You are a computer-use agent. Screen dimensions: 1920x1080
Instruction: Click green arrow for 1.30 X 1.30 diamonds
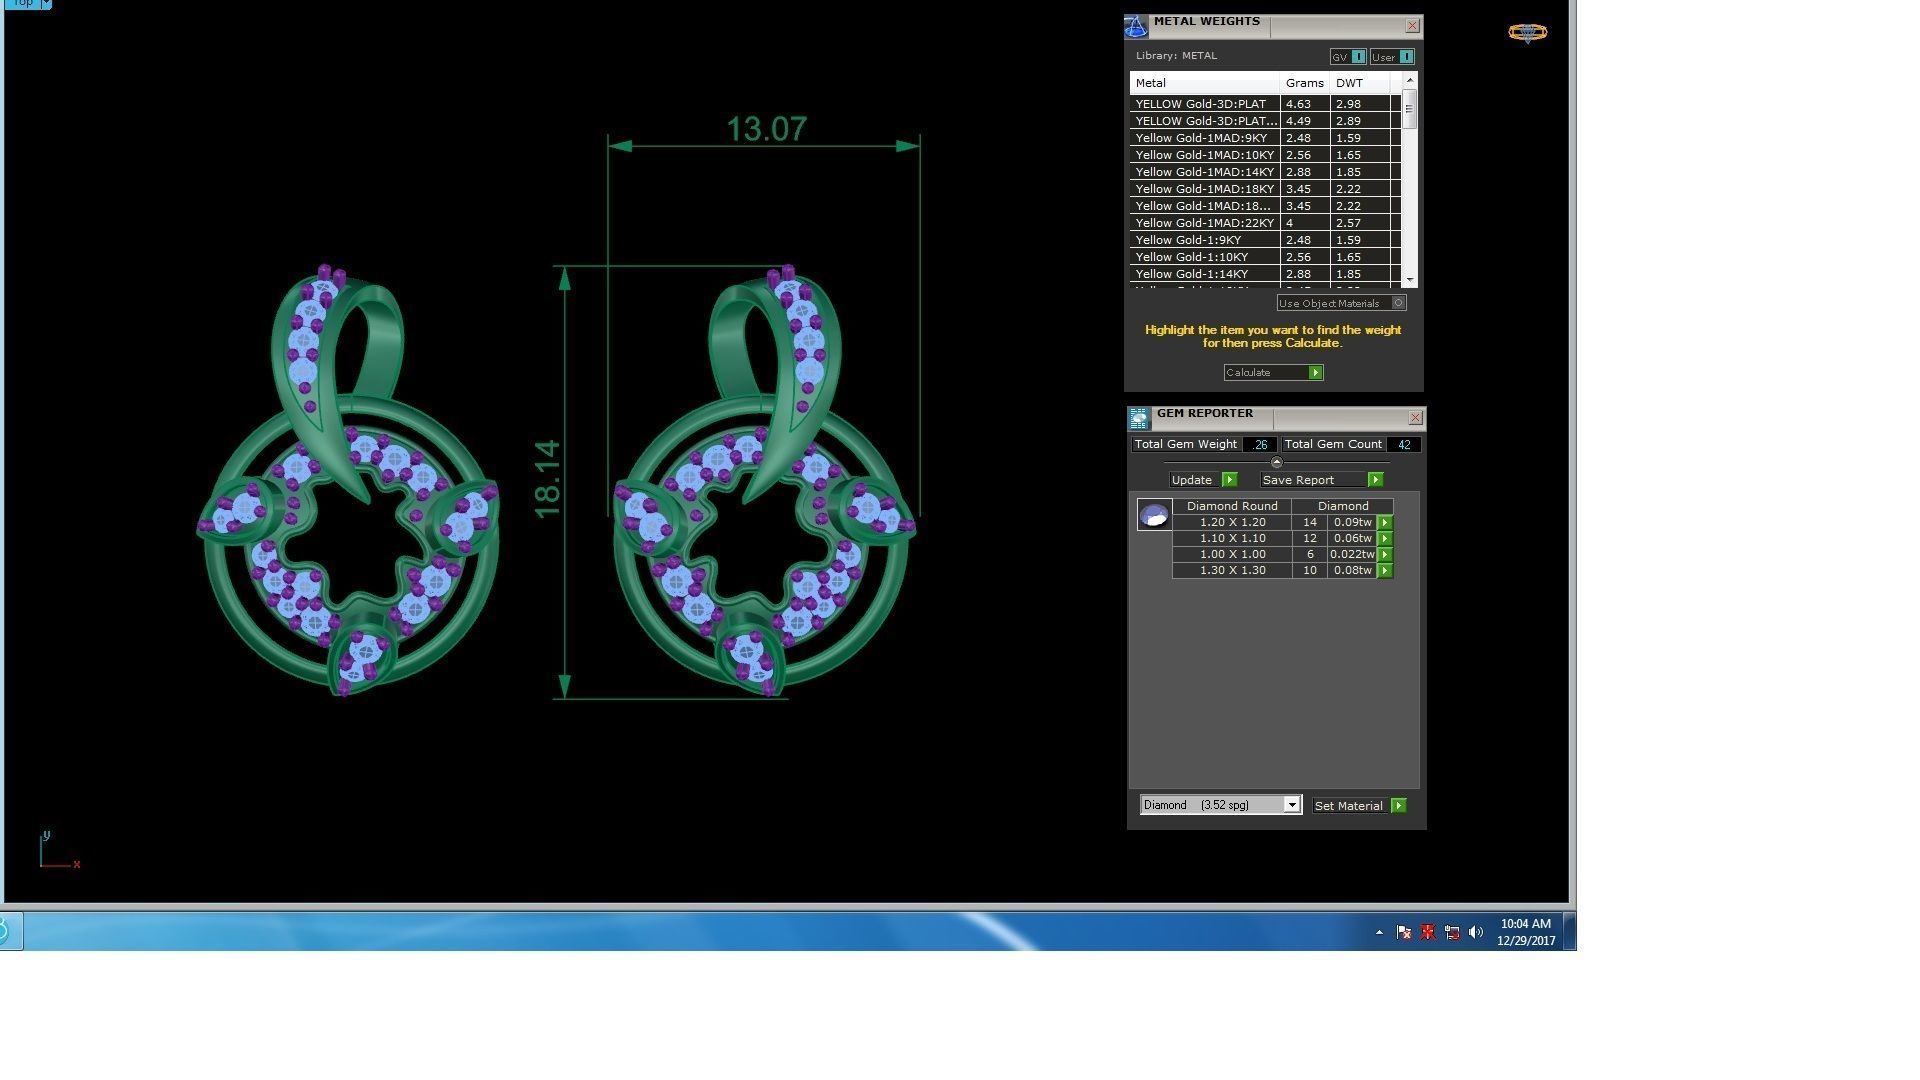[x=1385, y=570]
